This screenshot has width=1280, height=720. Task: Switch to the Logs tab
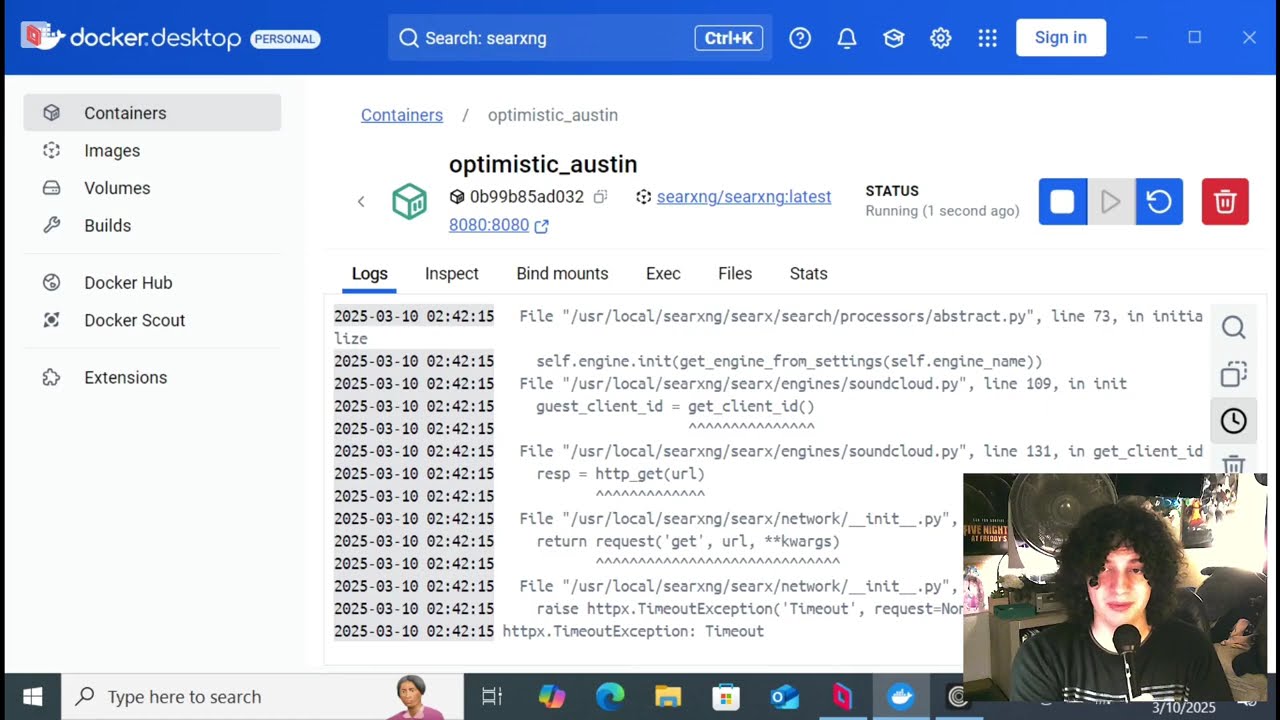(370, 273)
